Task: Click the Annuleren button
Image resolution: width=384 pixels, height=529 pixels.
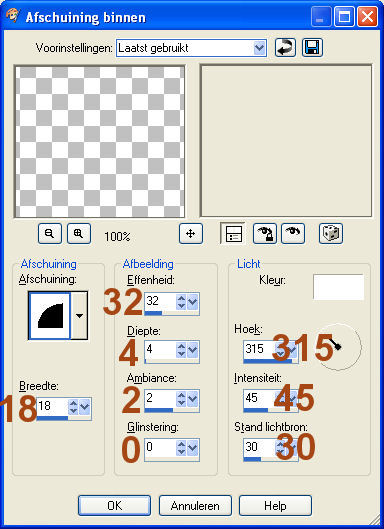Action: [x=195, y=505]
